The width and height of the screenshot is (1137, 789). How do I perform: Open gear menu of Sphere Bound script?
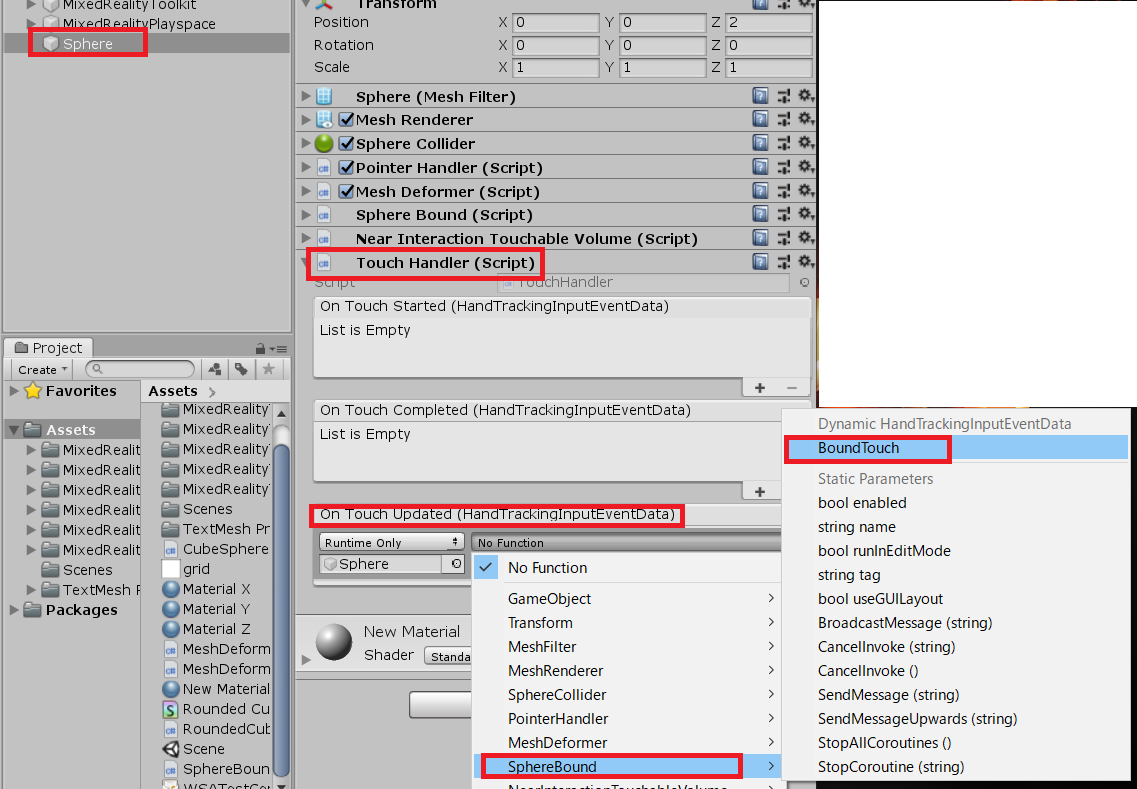[x=806, y=214]
